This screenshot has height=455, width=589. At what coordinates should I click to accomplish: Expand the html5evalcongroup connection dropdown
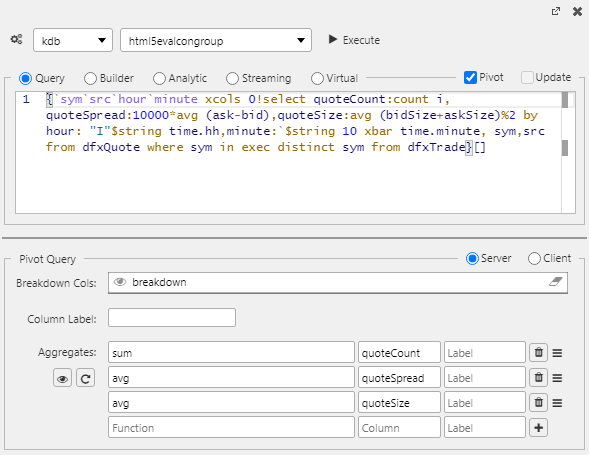point(216,40)
